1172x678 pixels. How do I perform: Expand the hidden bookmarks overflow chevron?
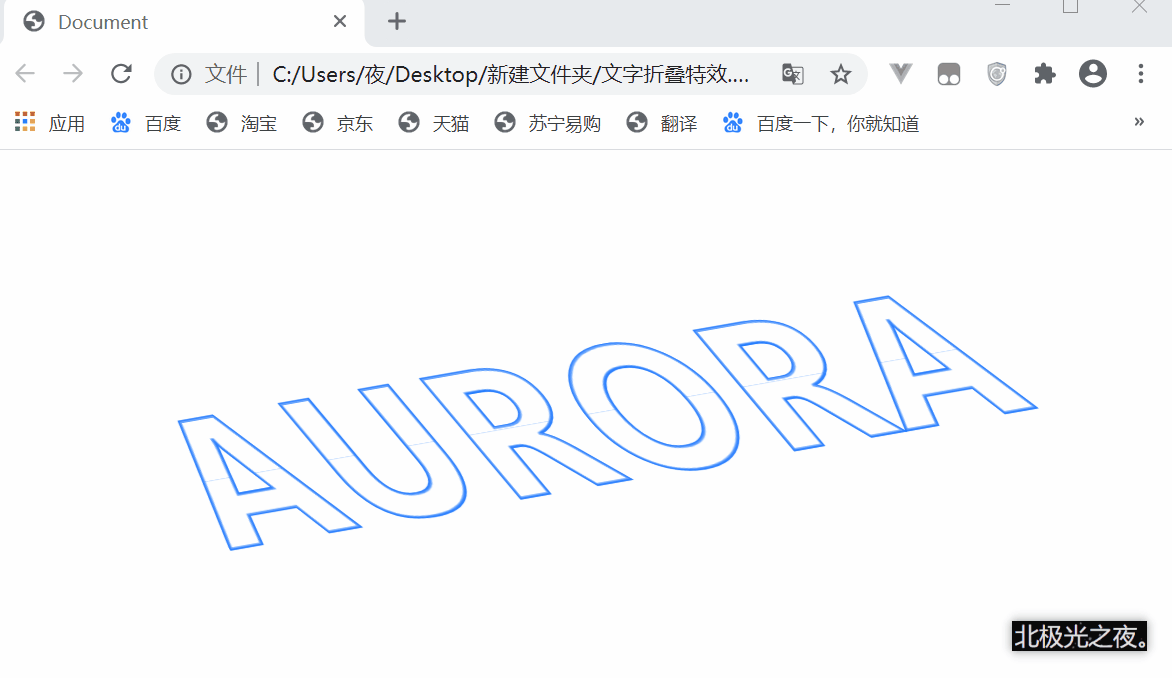tap(1139, 122)
